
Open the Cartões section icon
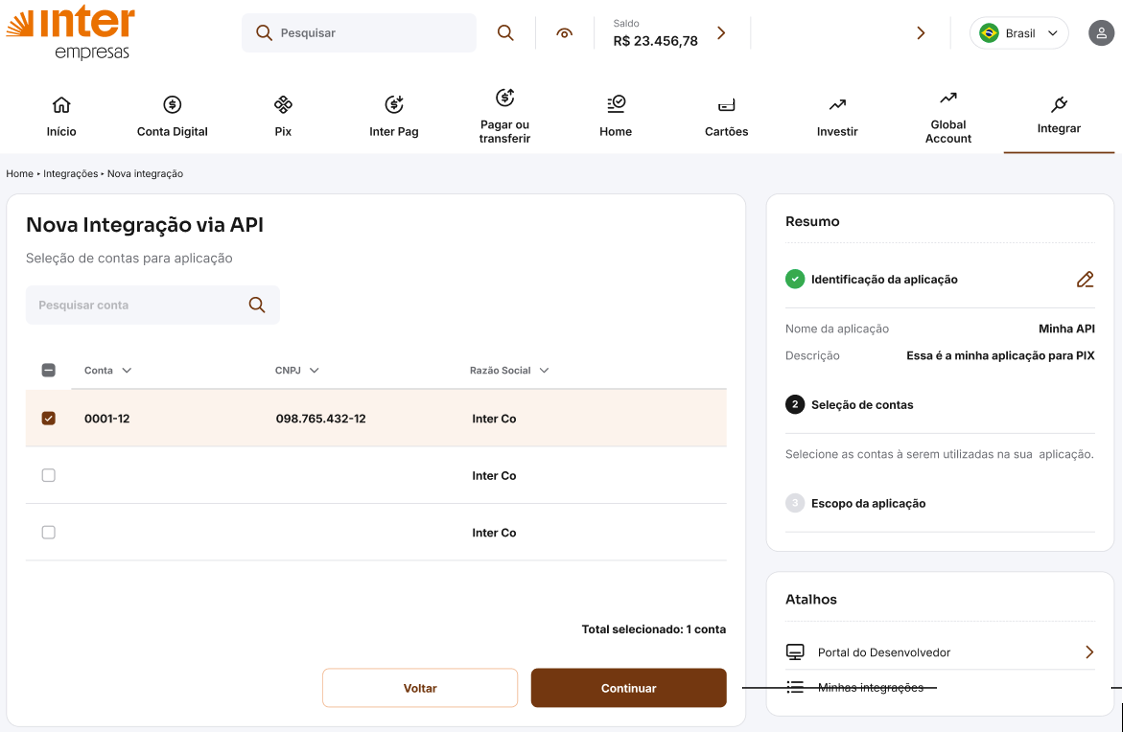[x=726, y=105]
